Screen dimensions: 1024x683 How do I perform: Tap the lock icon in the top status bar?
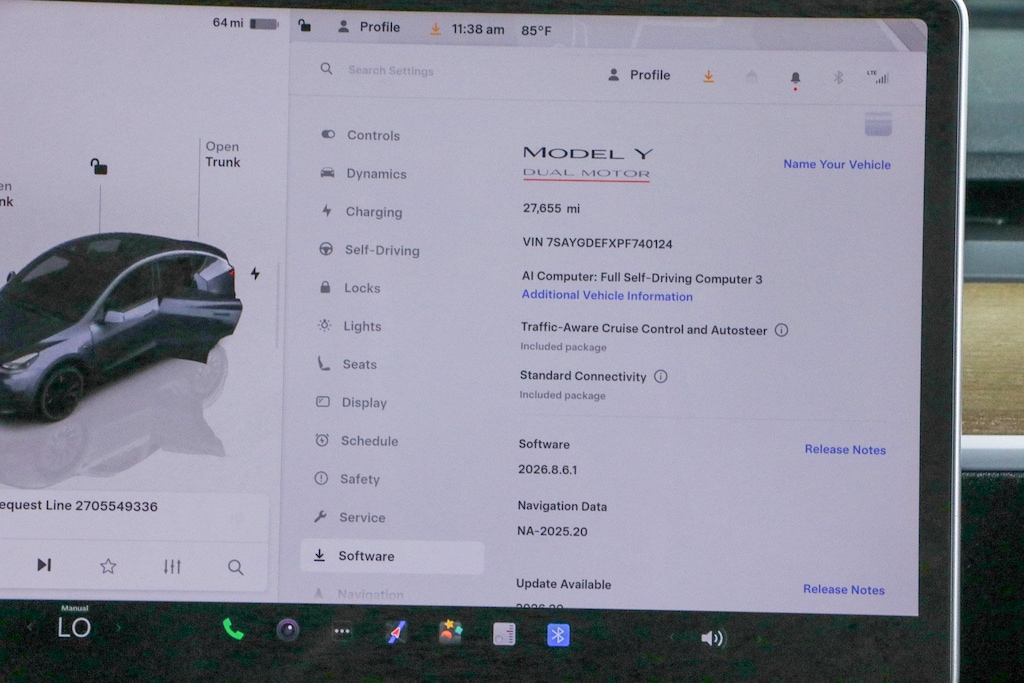[304, 26]
